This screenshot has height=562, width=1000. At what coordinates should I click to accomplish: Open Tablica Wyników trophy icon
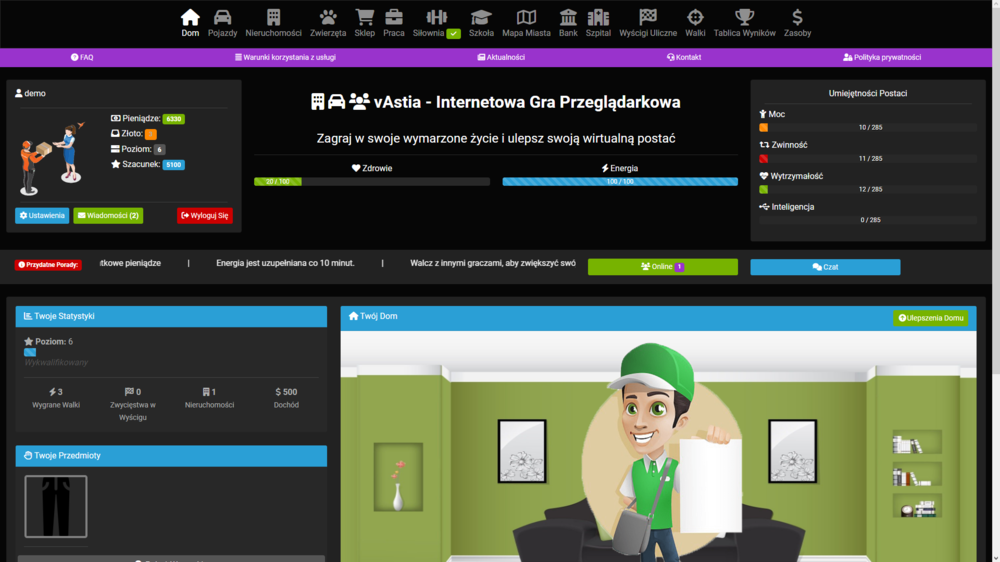tap(744, 17)
